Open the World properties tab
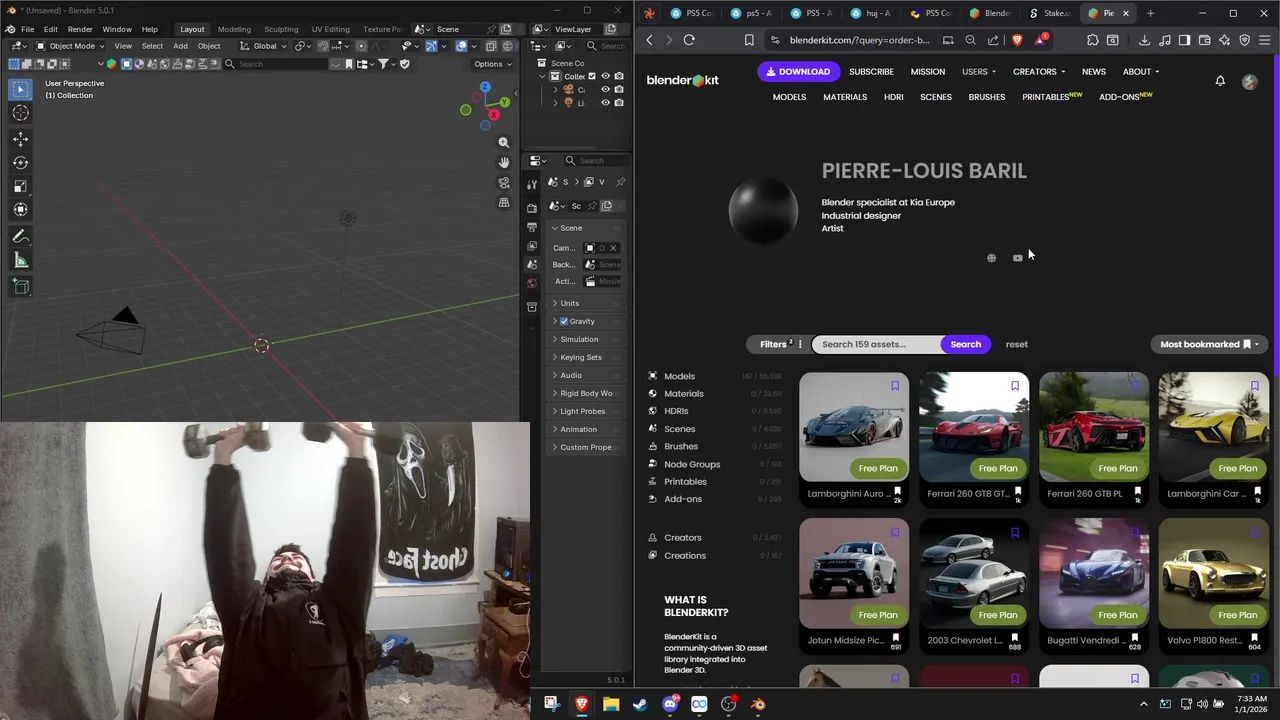 [x=532, y=283]
